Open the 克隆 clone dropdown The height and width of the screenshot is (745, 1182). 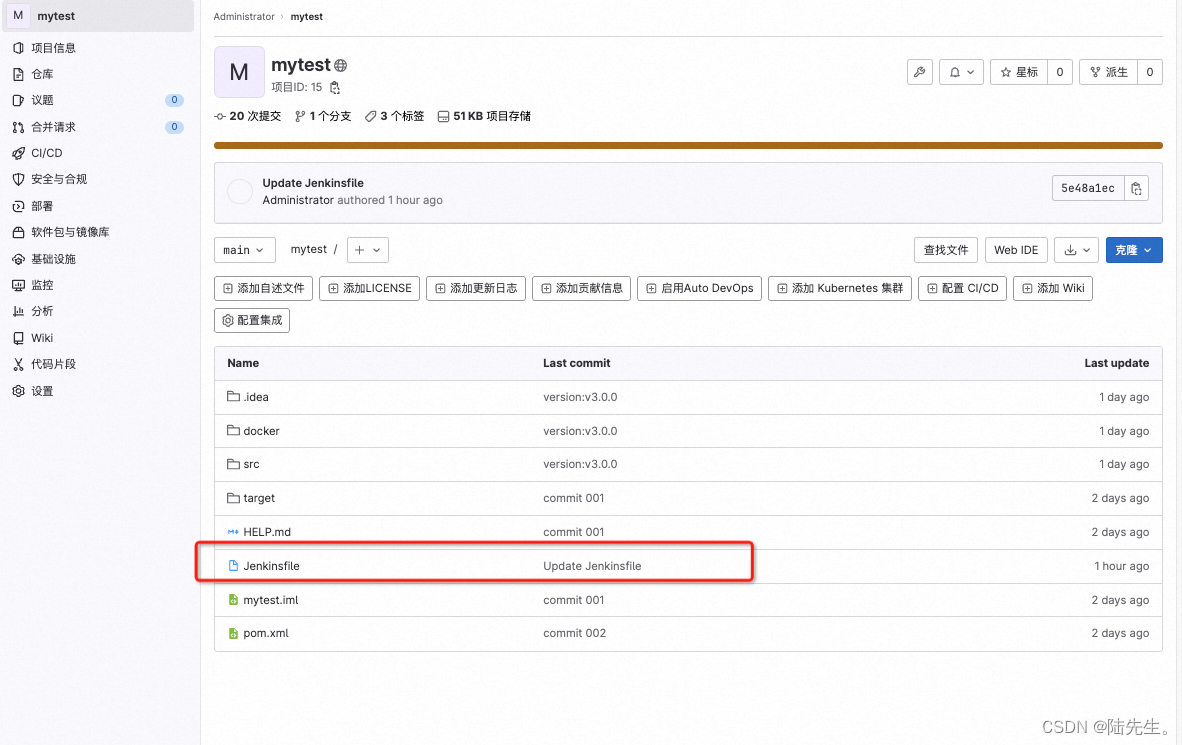click(1134, 250)
